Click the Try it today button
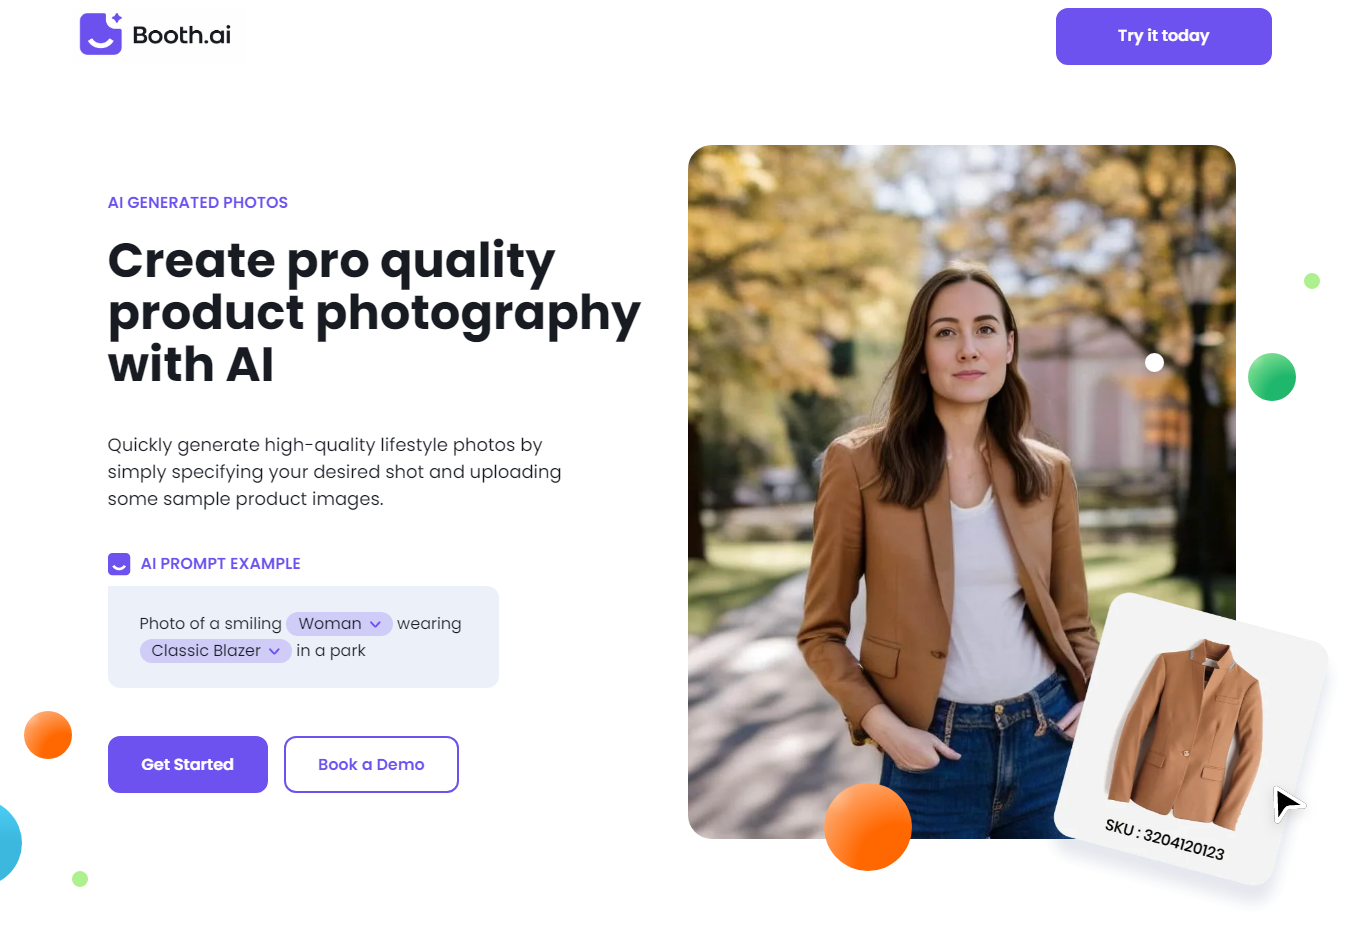 point(1164,36)
